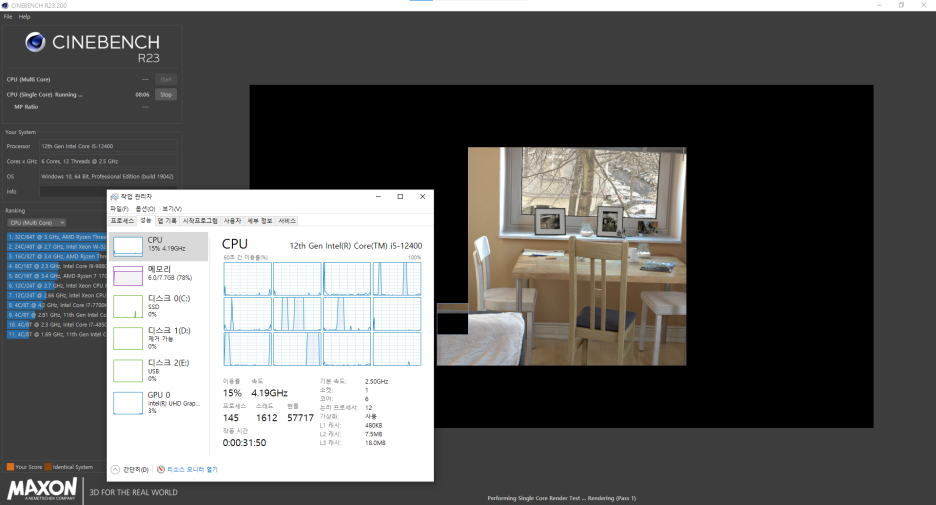The image size is (936, 505).
Task: Click the Task Manager title bar app icon
Action: point(115,196)
